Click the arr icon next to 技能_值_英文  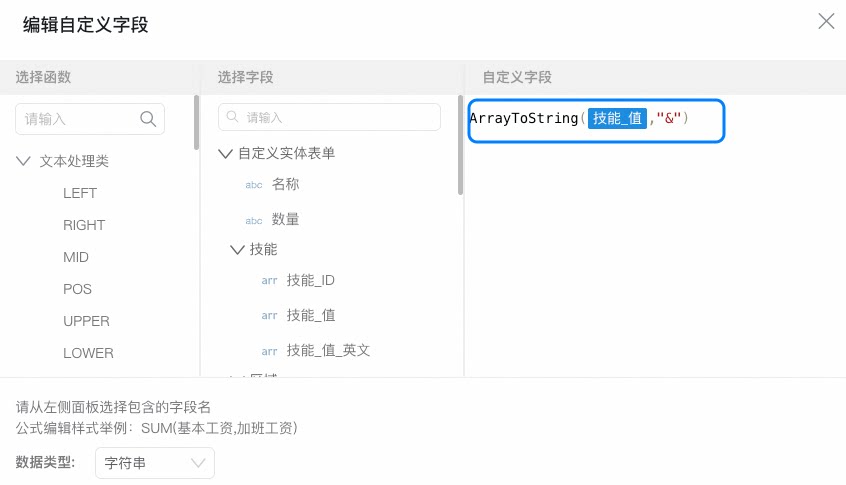pos(269,351)
